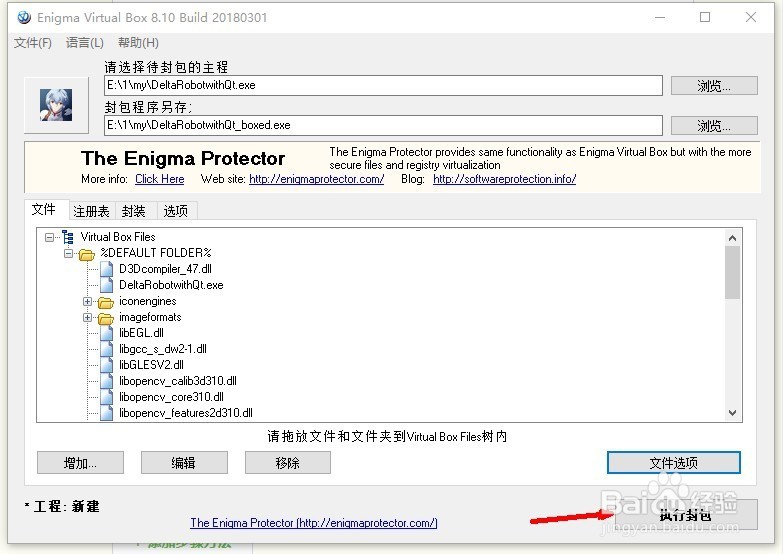Click the file tree scrollbar down arrow
Image resolution: width=783 pixels, height=554 pixels.
(x=733, y=413)
